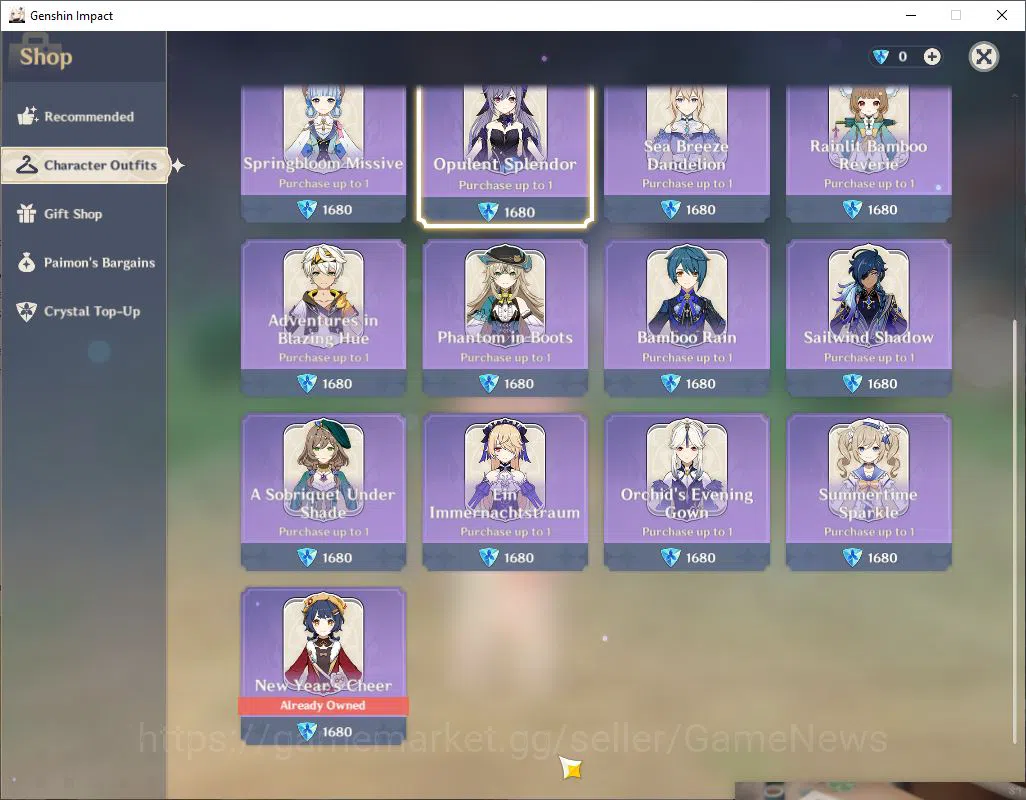Pick the Summertime Sparkle outfit

(868, 492)
